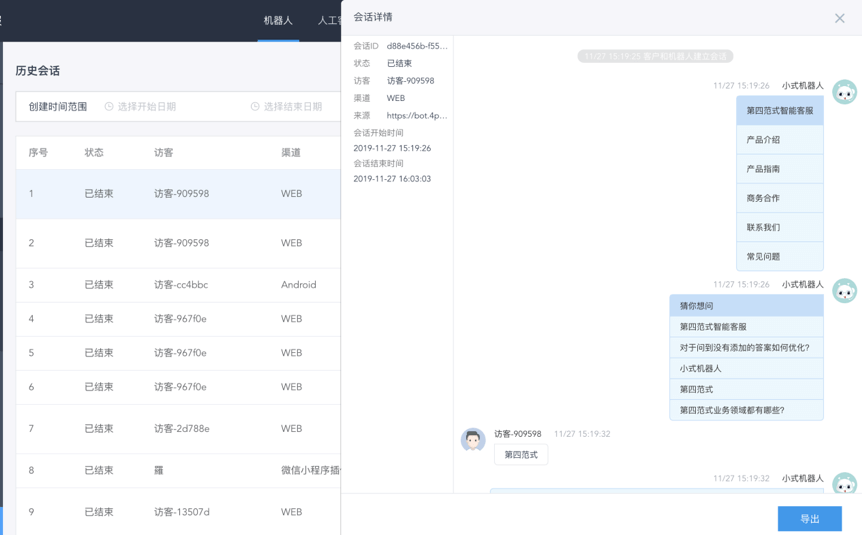Click the 导出 export button
Screen dimensions: 862x535
click(809, 519)
